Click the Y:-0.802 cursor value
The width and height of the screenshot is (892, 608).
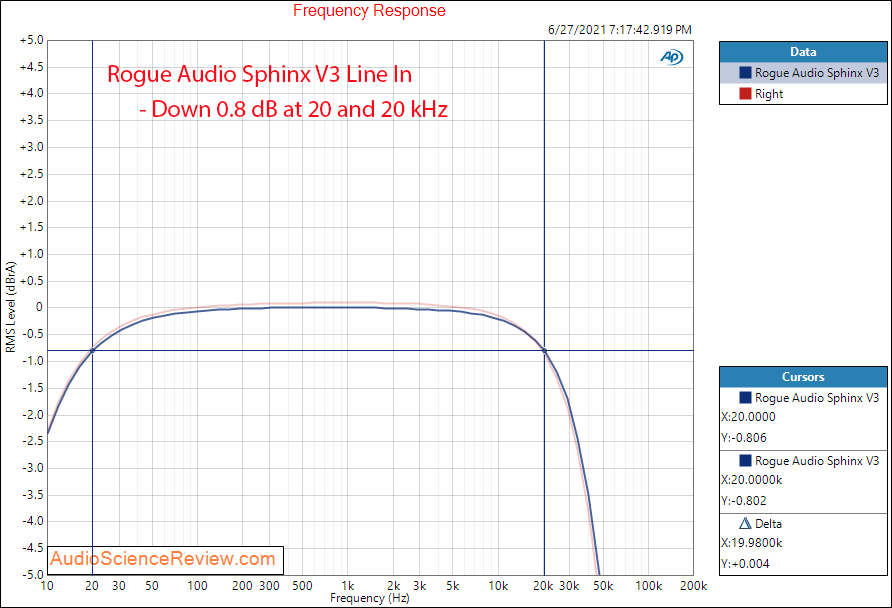click(x=744, y=501)
